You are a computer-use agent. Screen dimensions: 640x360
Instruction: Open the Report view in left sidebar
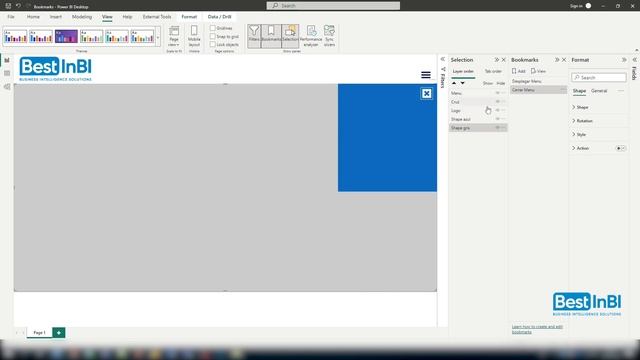[7, 60]
